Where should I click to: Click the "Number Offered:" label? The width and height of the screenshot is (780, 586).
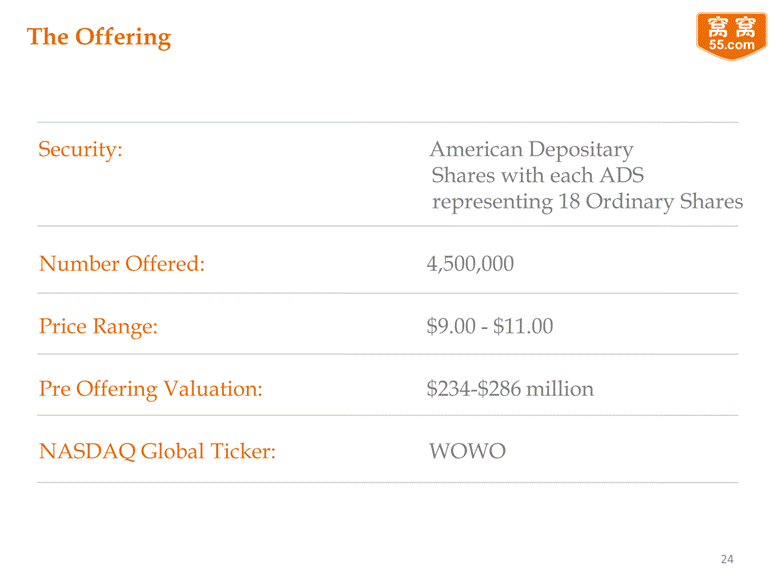click(121, 264)
